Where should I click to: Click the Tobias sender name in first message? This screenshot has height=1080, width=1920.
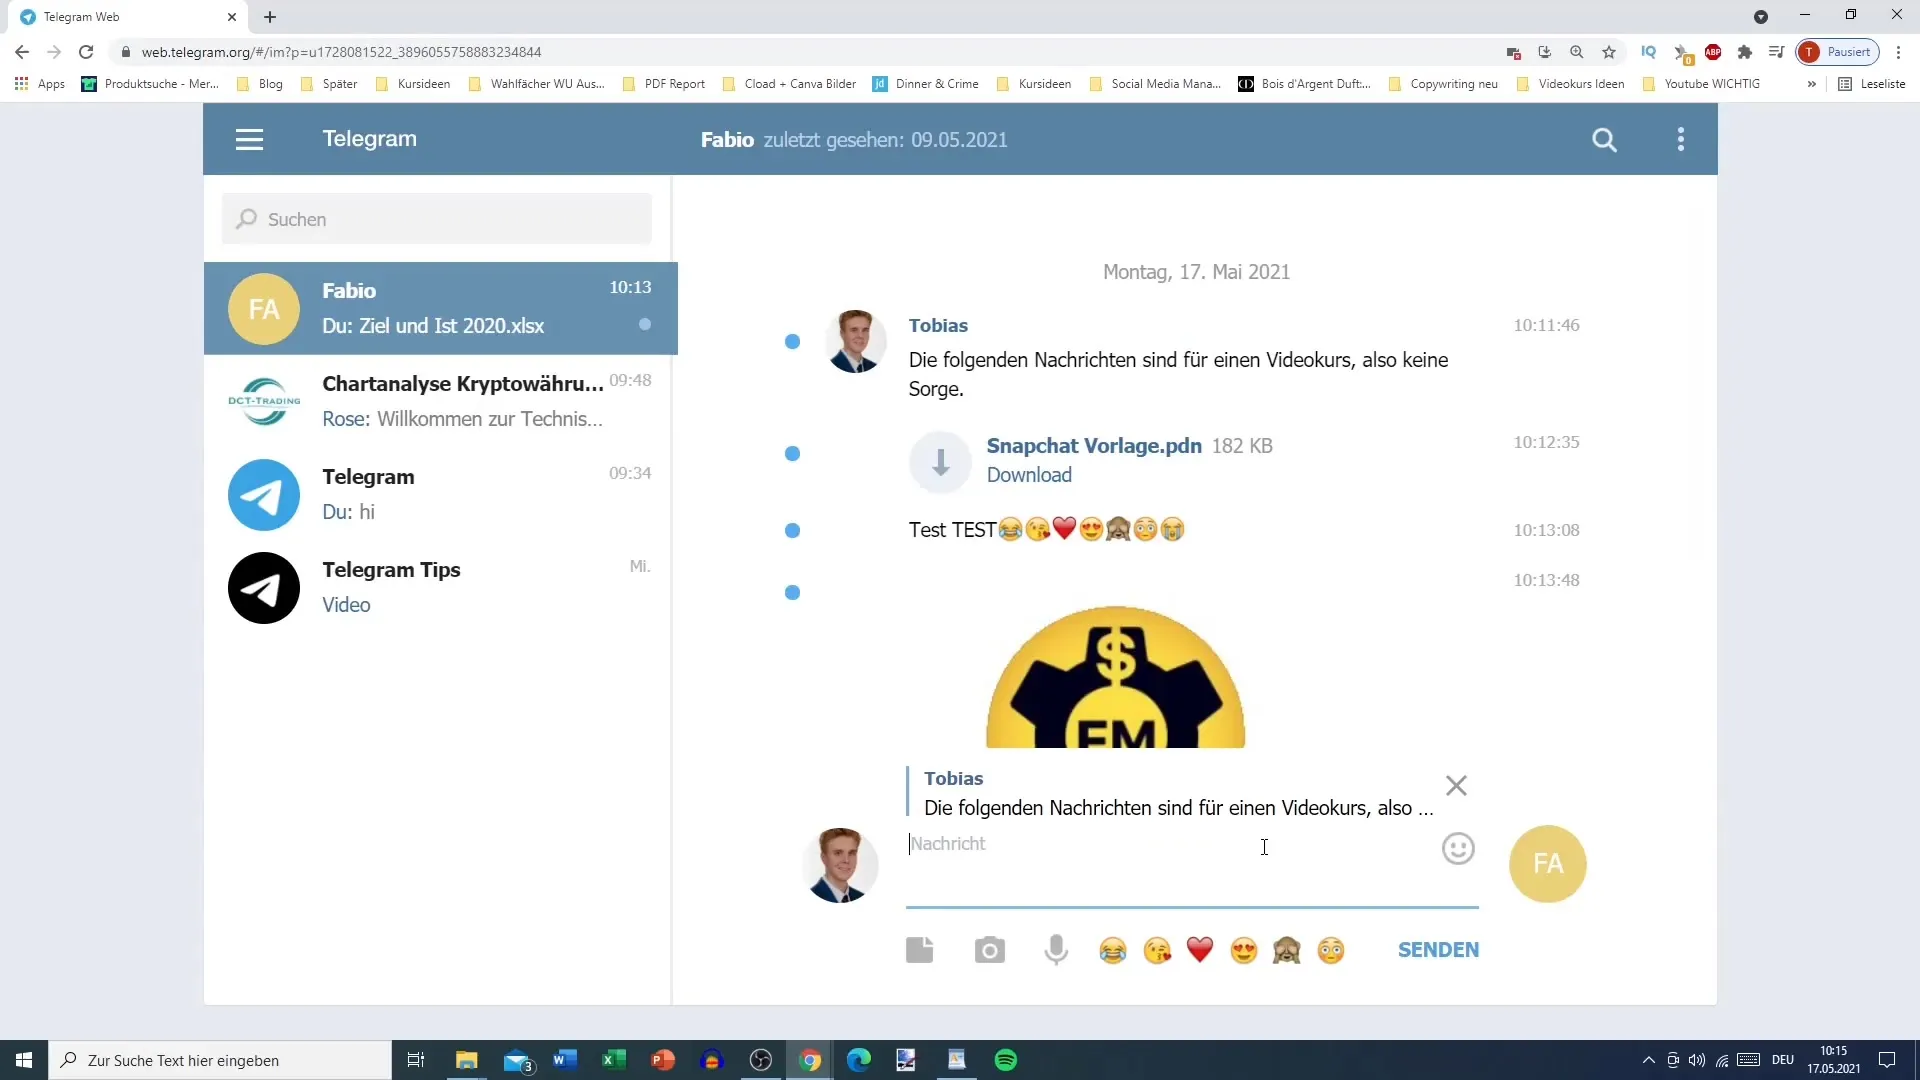pos(938,326)
